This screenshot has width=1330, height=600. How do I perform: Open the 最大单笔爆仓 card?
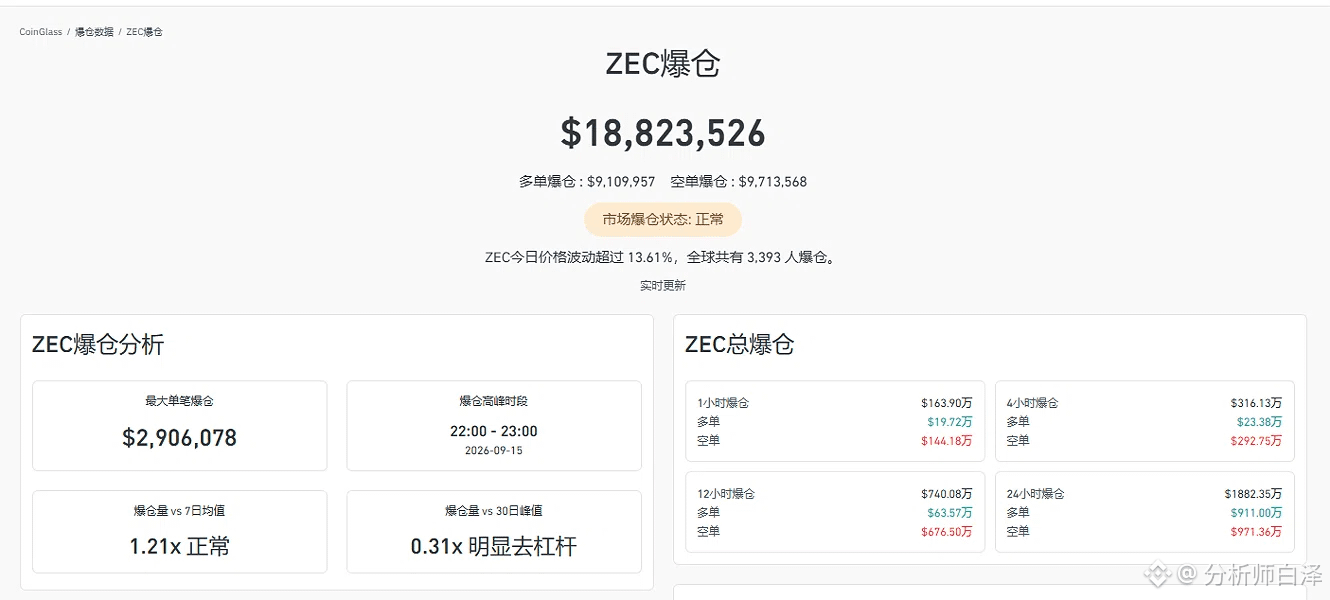[x=180, y=425]
